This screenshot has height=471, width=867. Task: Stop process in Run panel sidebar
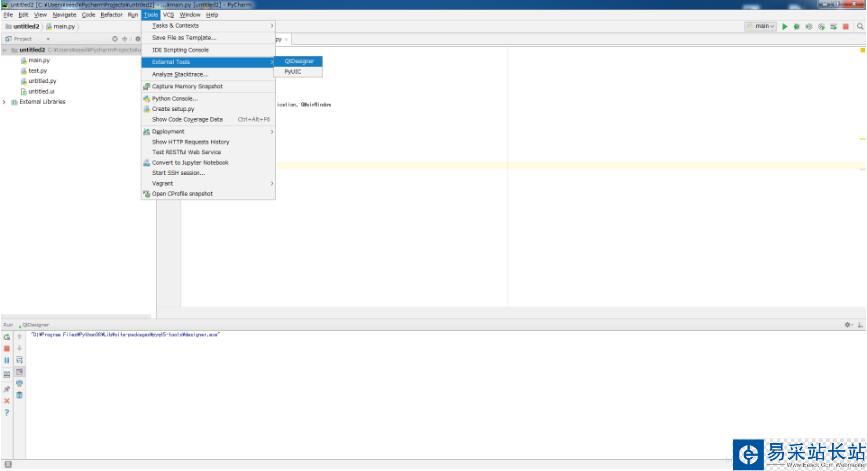point(7,348)
